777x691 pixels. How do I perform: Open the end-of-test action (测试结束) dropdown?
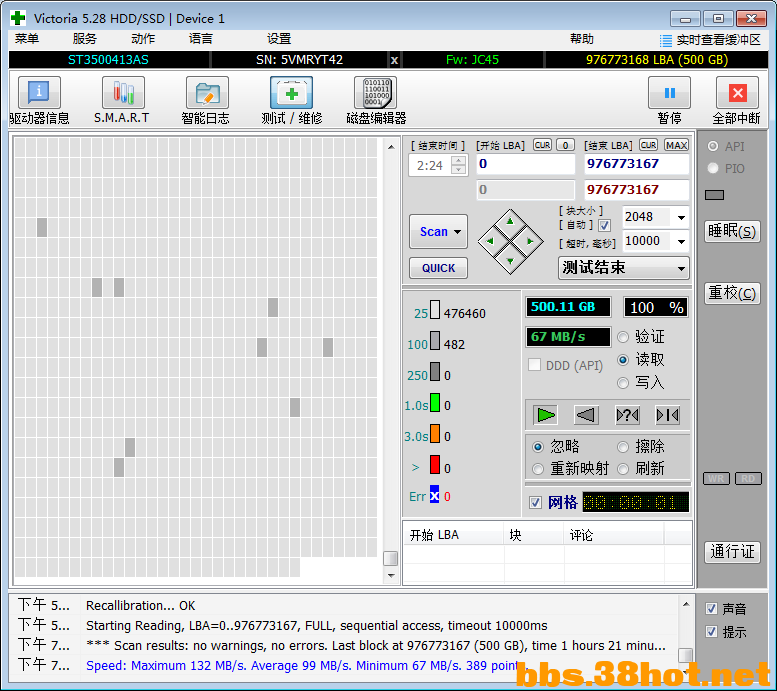point(623,268)
